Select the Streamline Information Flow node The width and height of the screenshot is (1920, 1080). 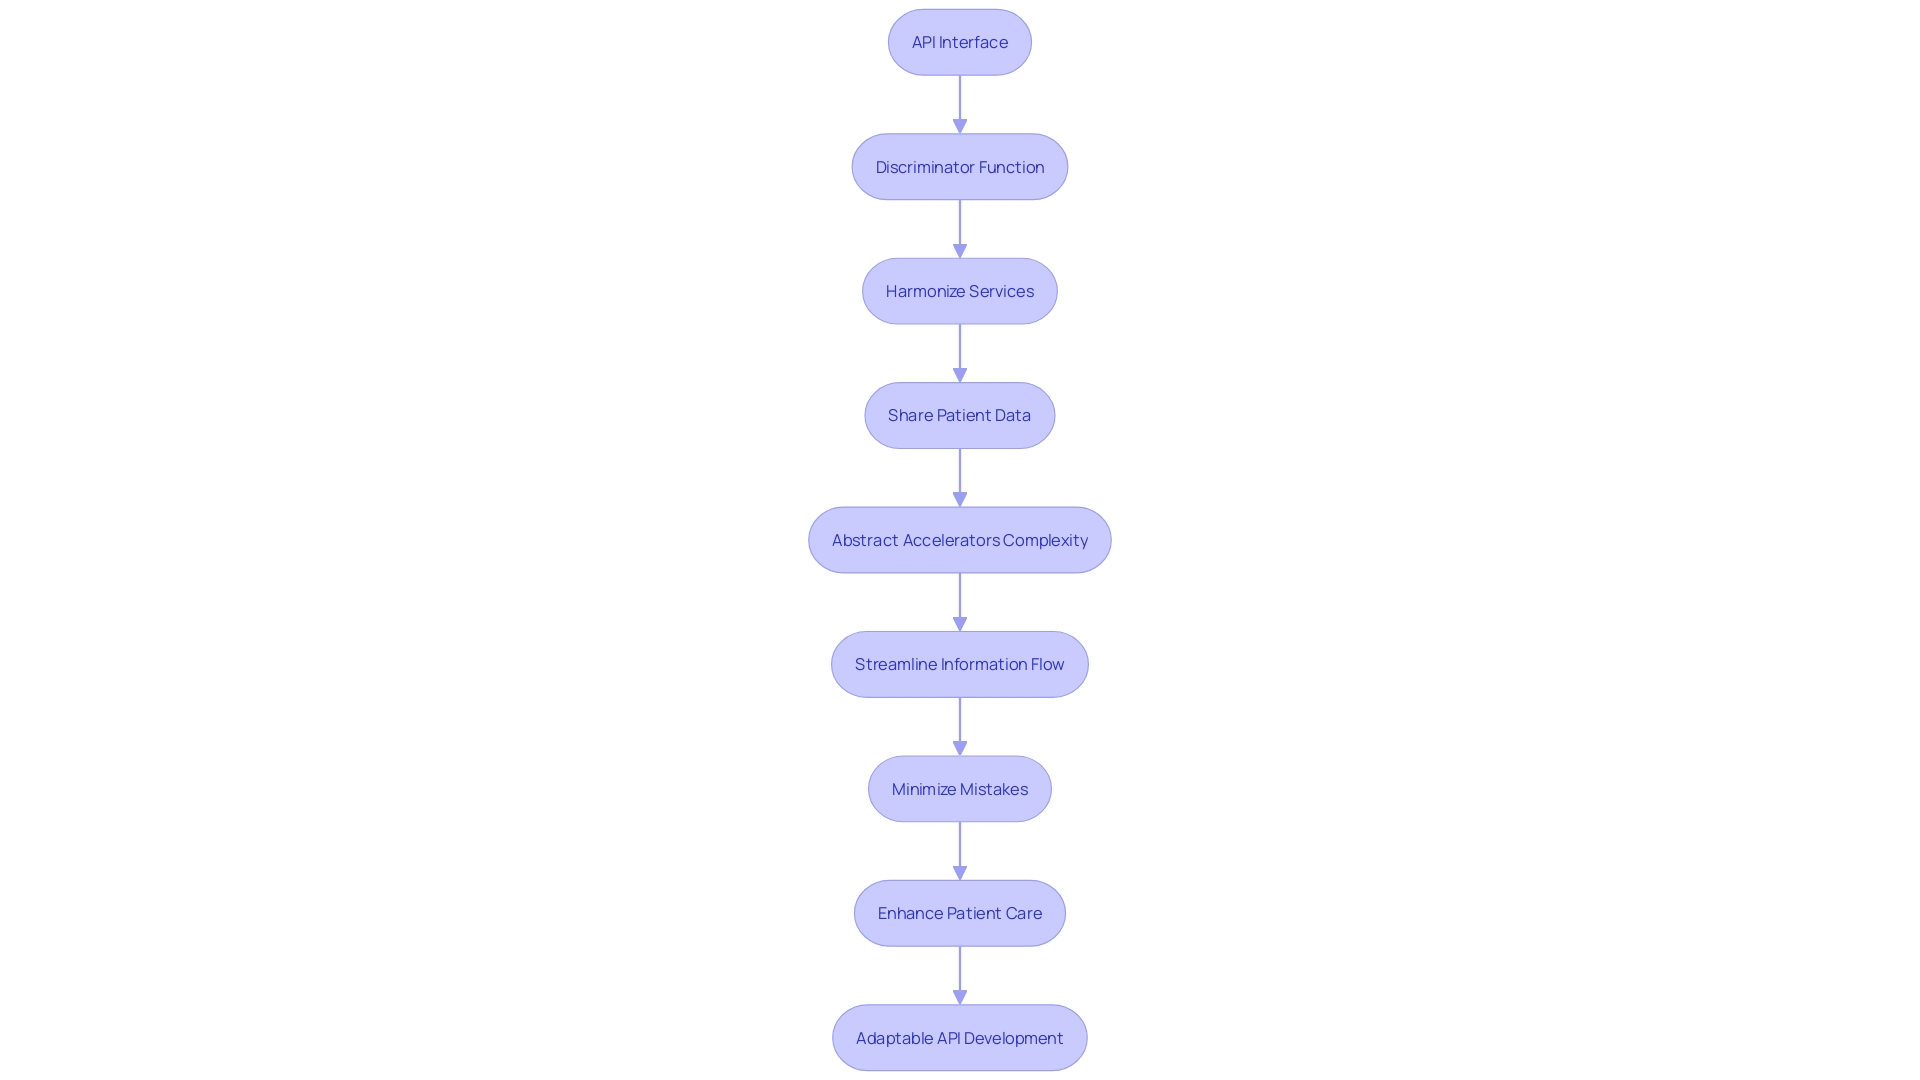point(959,663)
